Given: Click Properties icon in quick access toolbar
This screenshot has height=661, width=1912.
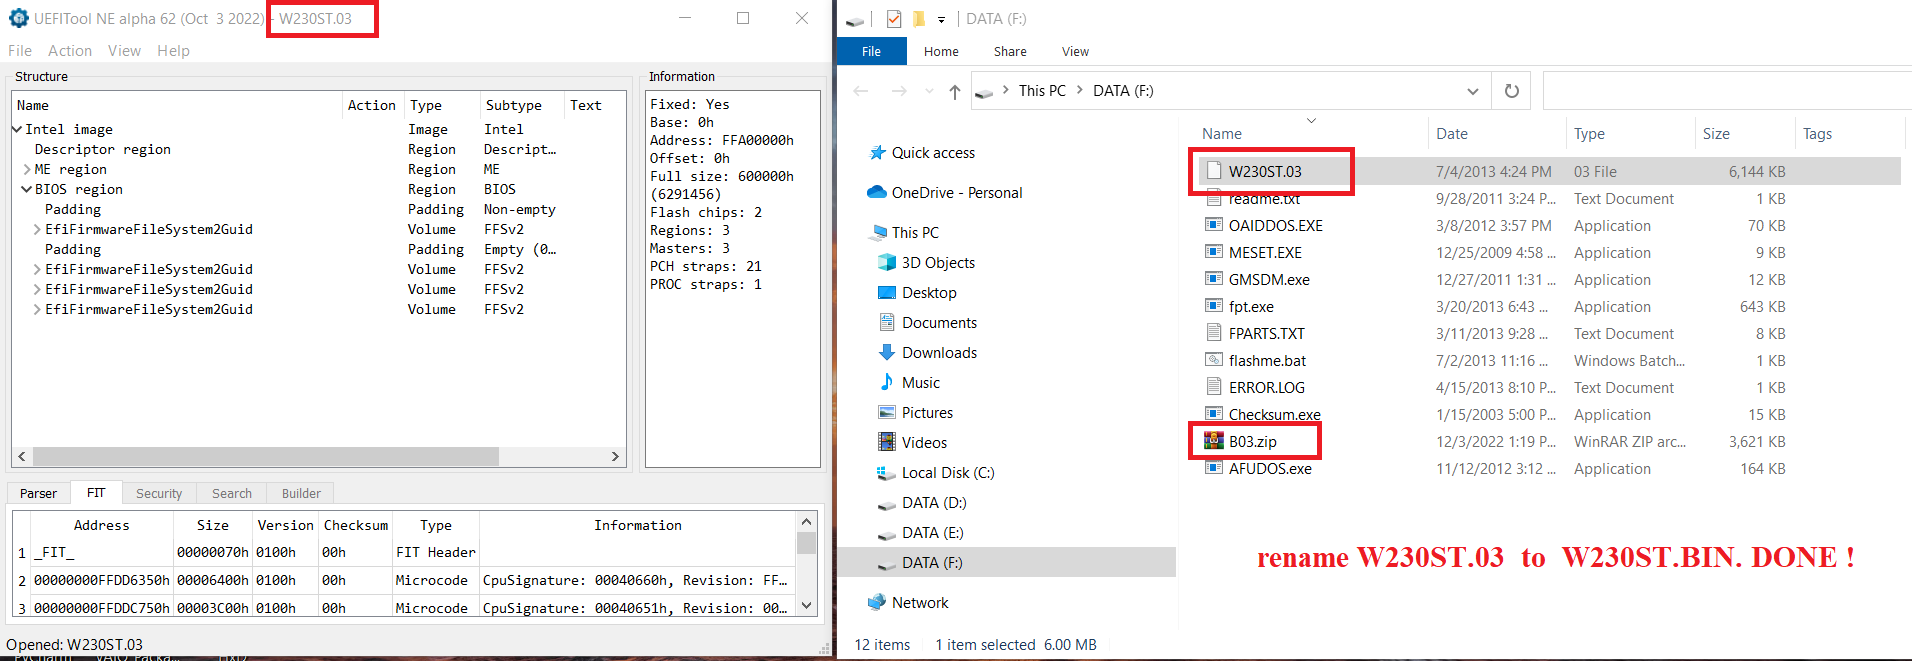Looking at the screenshot, I should [894, 18].
